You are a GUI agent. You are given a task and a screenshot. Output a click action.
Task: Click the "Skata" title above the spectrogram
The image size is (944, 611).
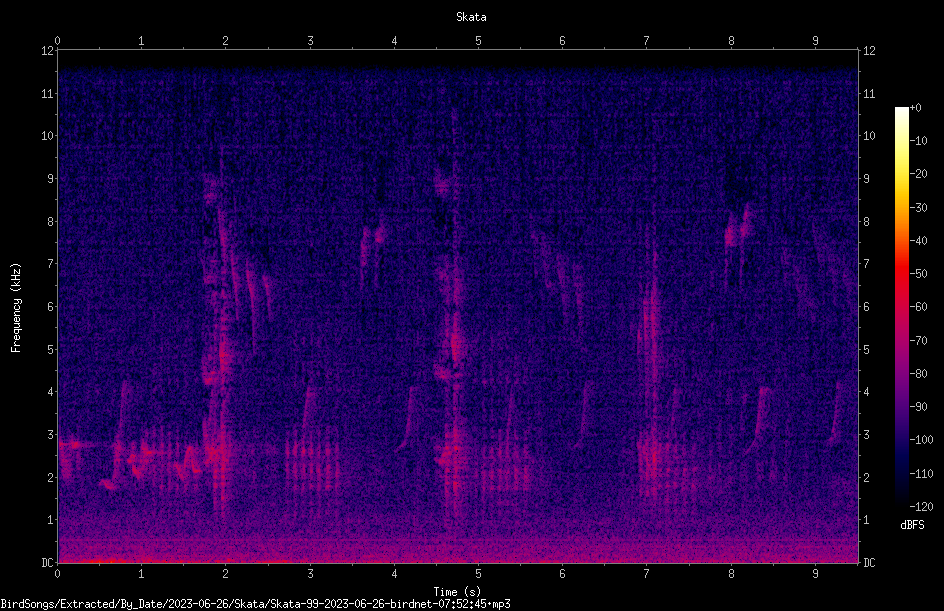pos(471,17)
